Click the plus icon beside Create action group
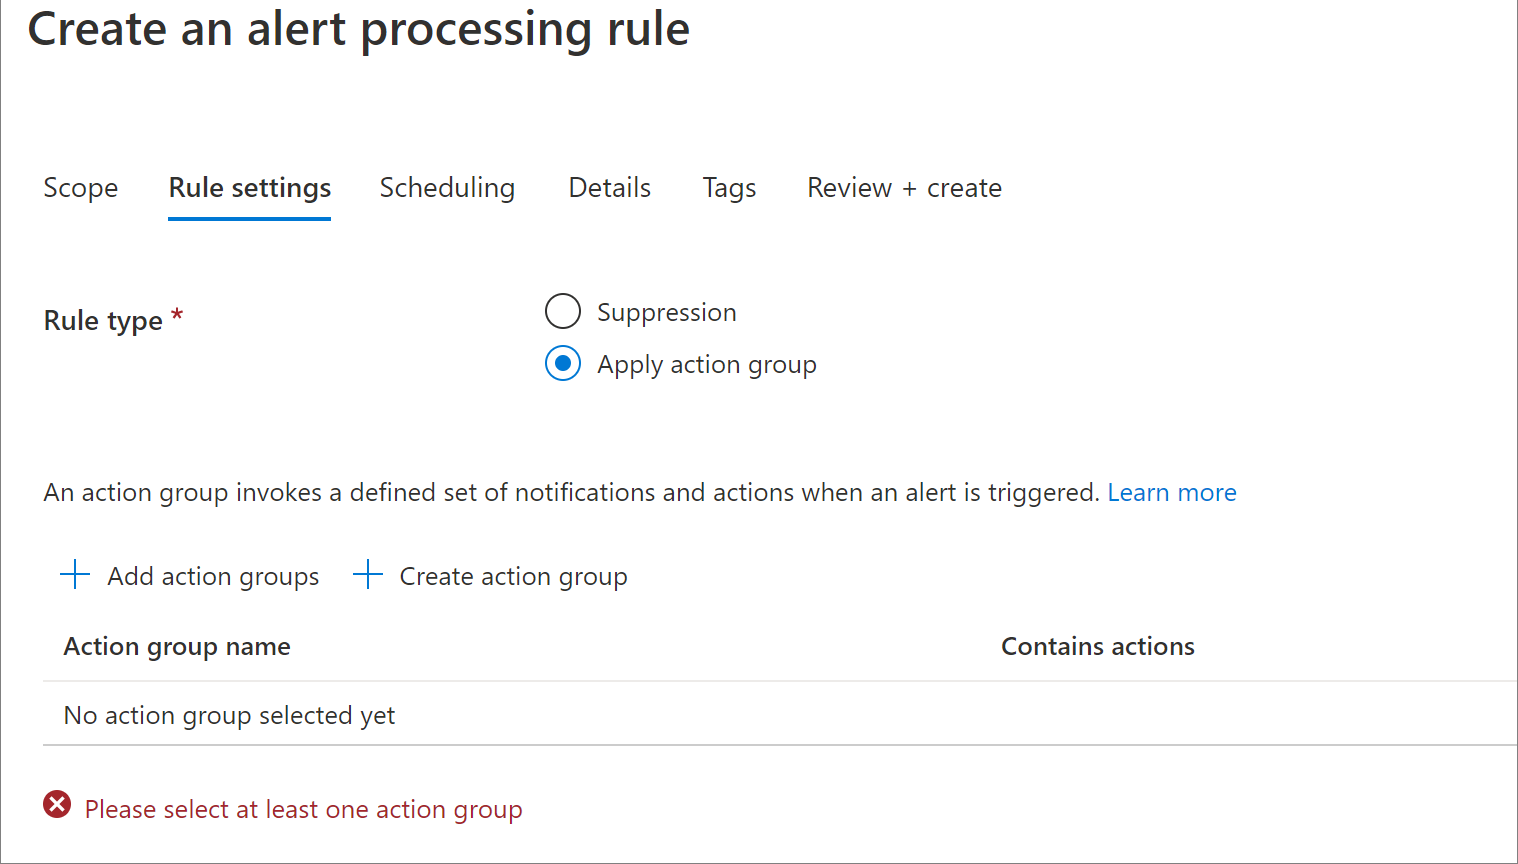The height and width of the screenshot is (864, 1518). (x=368, y=575)
